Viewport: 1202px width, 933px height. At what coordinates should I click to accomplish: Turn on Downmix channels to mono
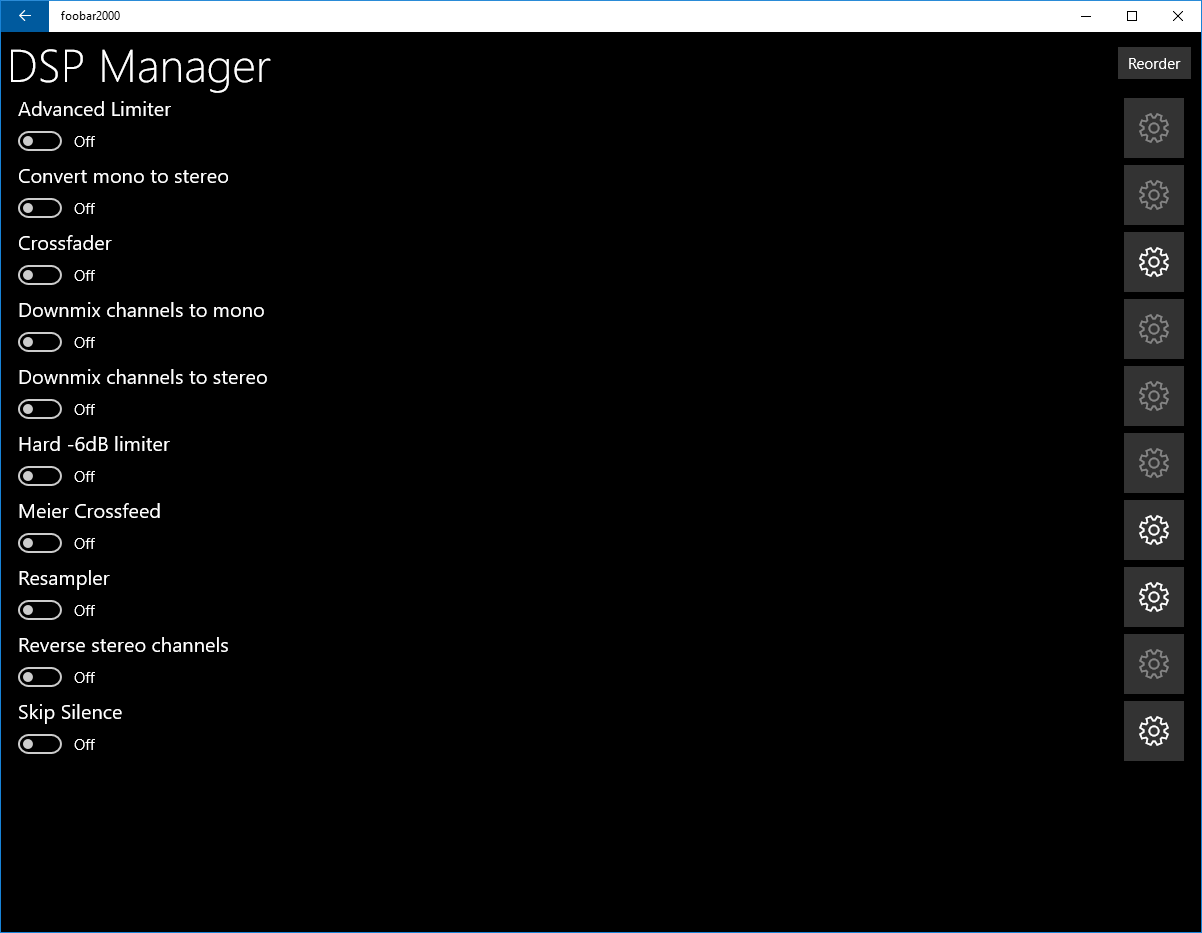coord(40,341)
